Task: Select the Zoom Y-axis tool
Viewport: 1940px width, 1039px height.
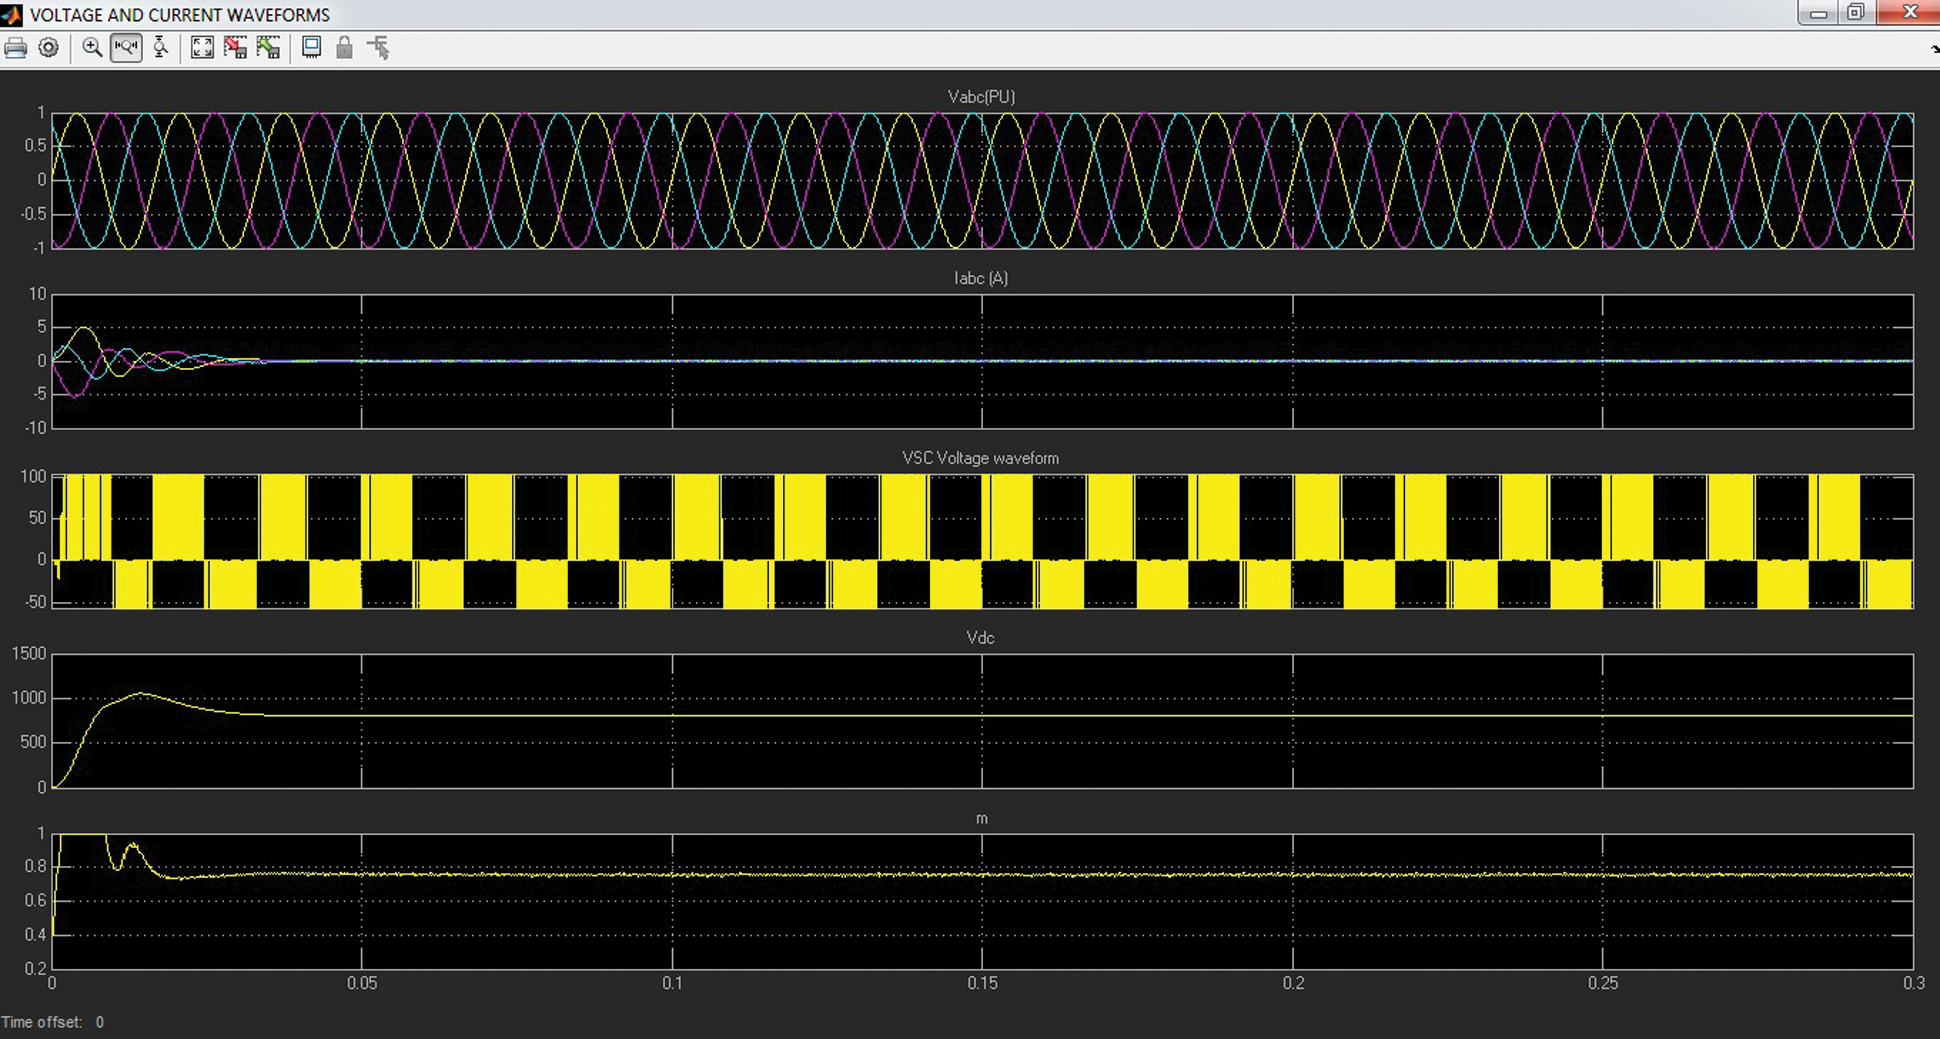Action: [160, 48]
